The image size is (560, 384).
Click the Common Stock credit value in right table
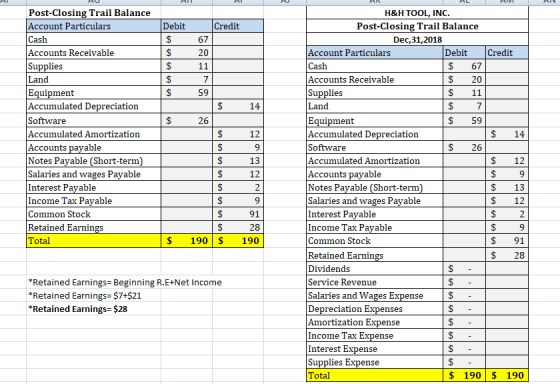tap(507, 241)
